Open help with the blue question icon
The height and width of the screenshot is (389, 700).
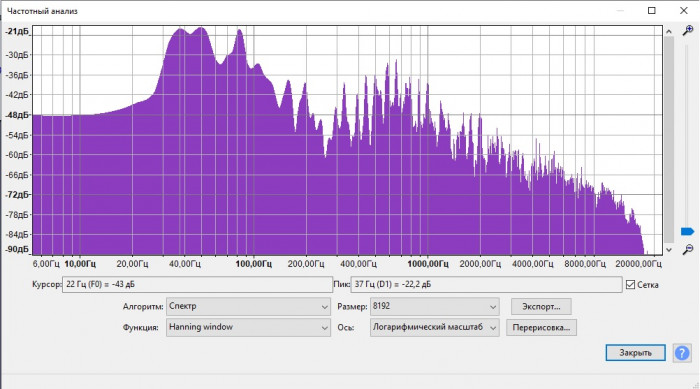point(682,353)
